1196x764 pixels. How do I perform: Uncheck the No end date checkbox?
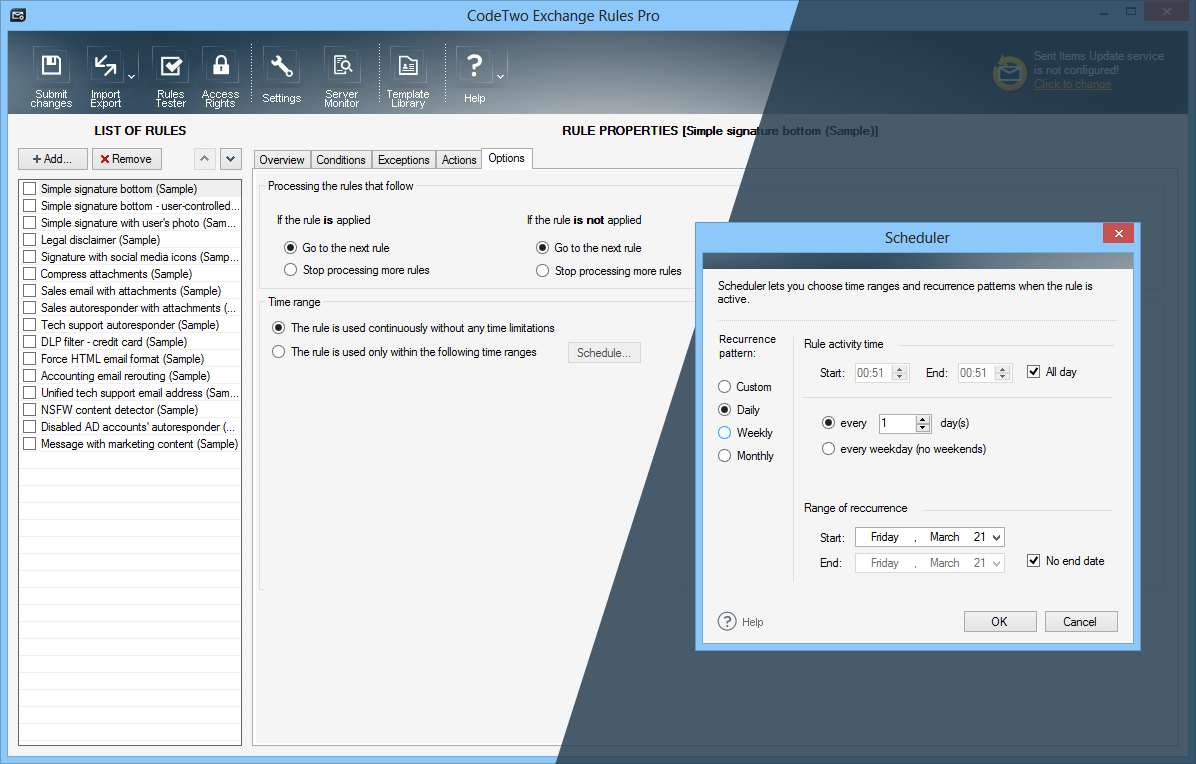pos(1034,560)
